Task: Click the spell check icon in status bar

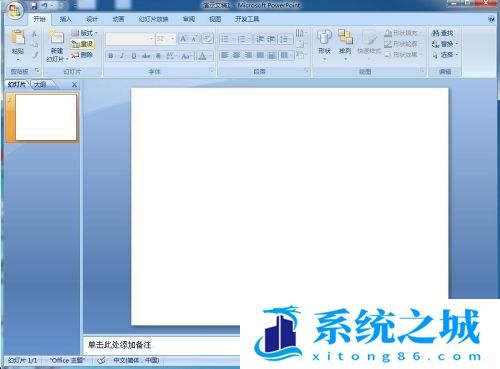Action: [101, 360]
